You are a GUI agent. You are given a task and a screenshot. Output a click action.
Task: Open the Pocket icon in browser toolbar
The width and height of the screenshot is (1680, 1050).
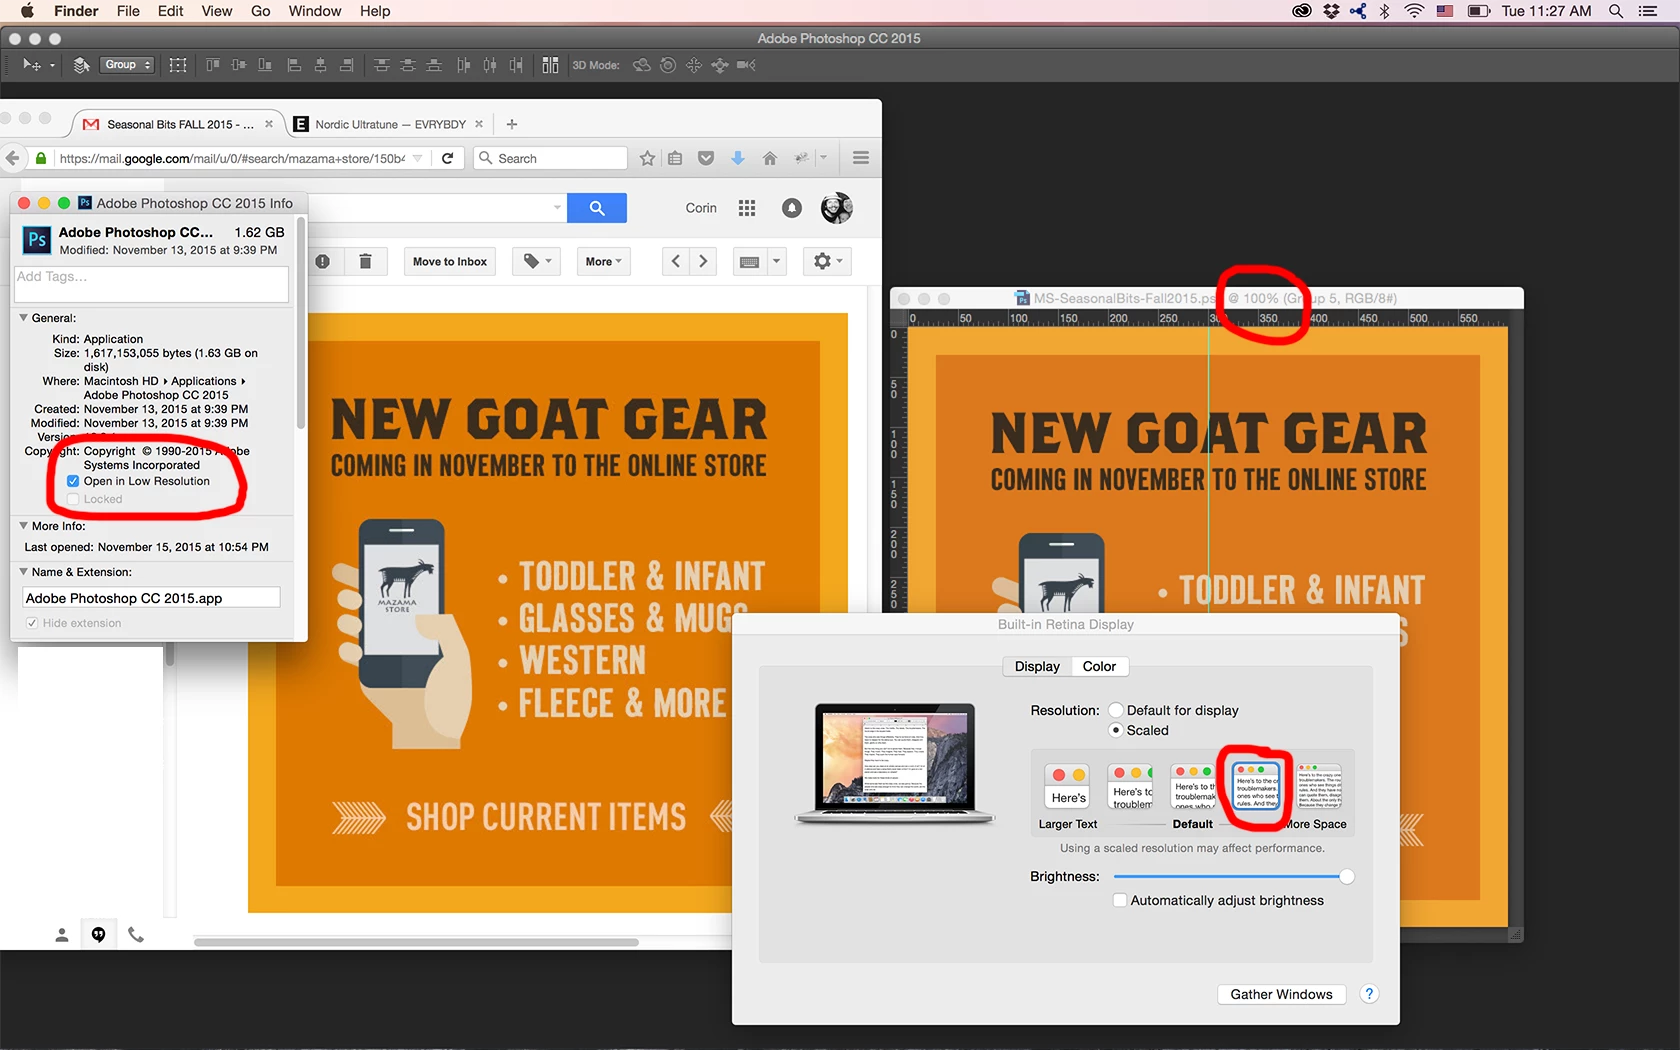[706, 158]
